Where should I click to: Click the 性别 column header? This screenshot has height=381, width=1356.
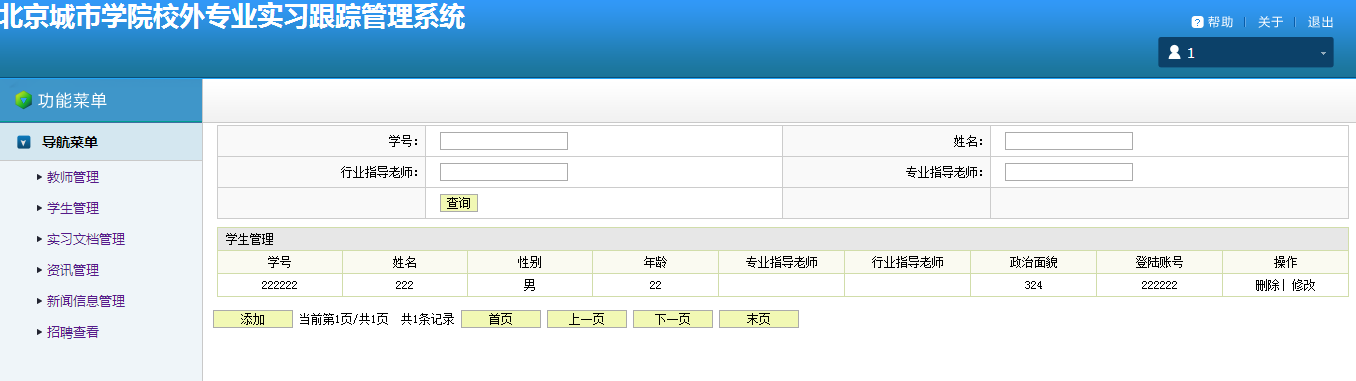point(530,262)
